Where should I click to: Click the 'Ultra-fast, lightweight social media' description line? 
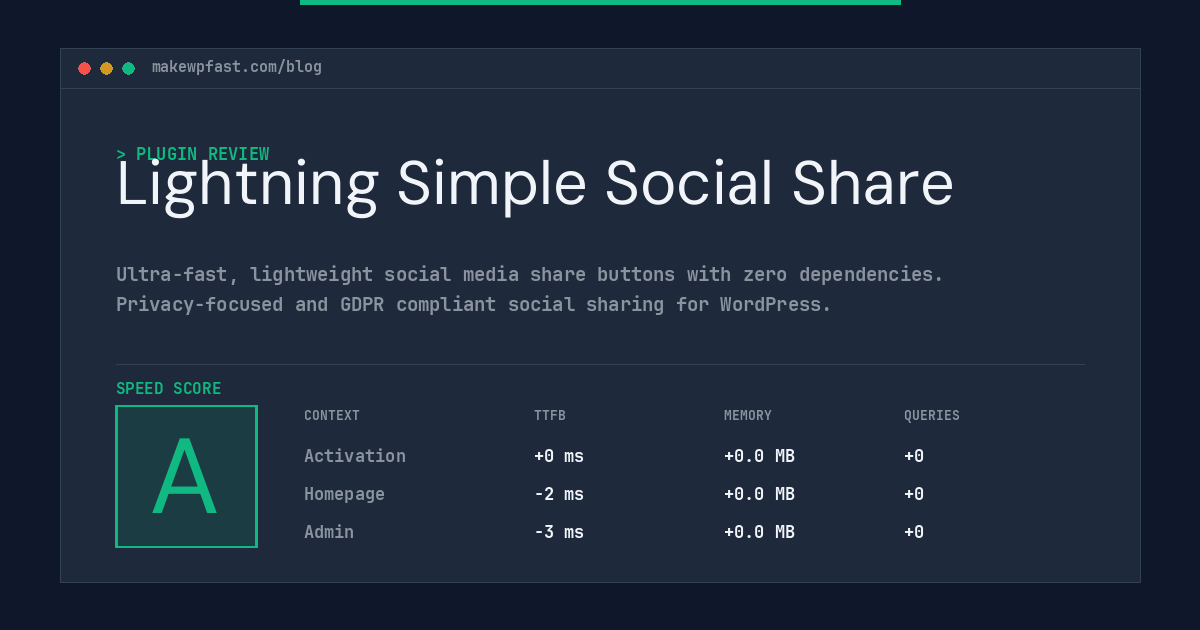tap(530, 274)
